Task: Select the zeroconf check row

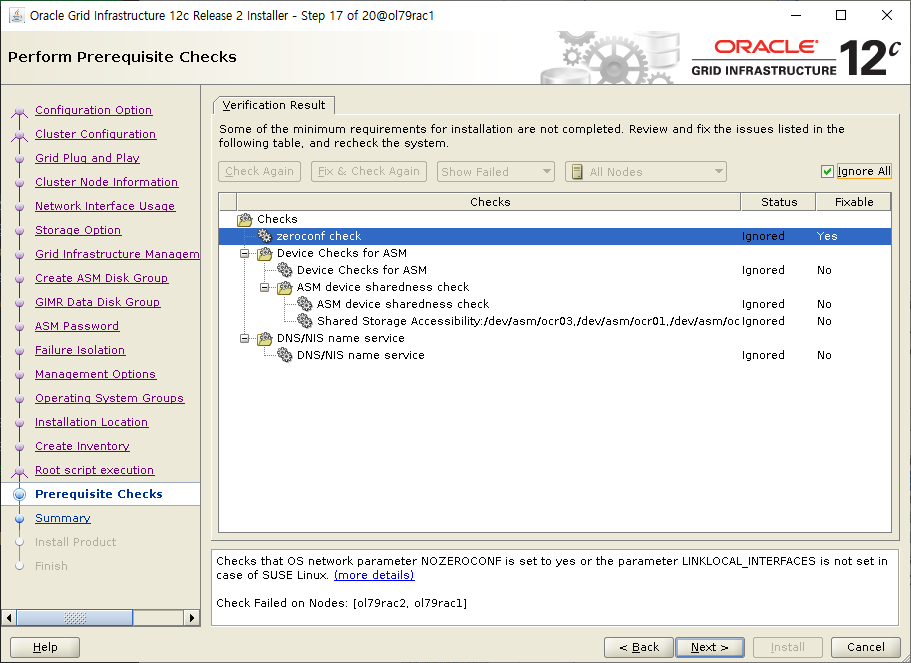Action: (x=555, y=236)
